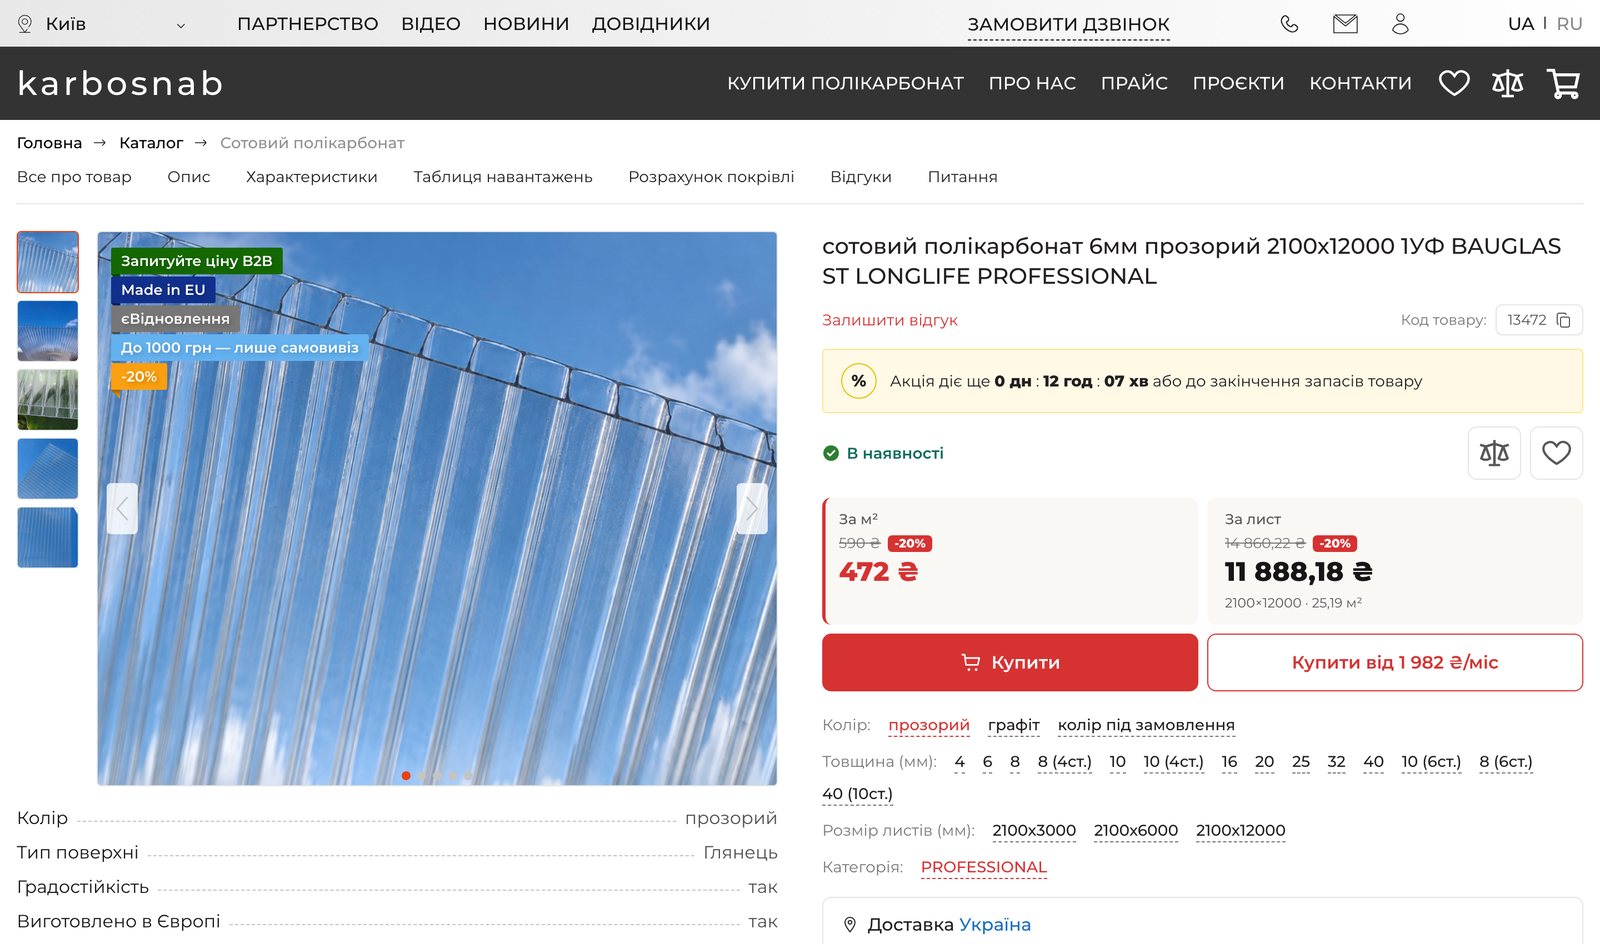1600x944 pixels.
Task: Switch language to RU
Action: [x=1569, y=24]
